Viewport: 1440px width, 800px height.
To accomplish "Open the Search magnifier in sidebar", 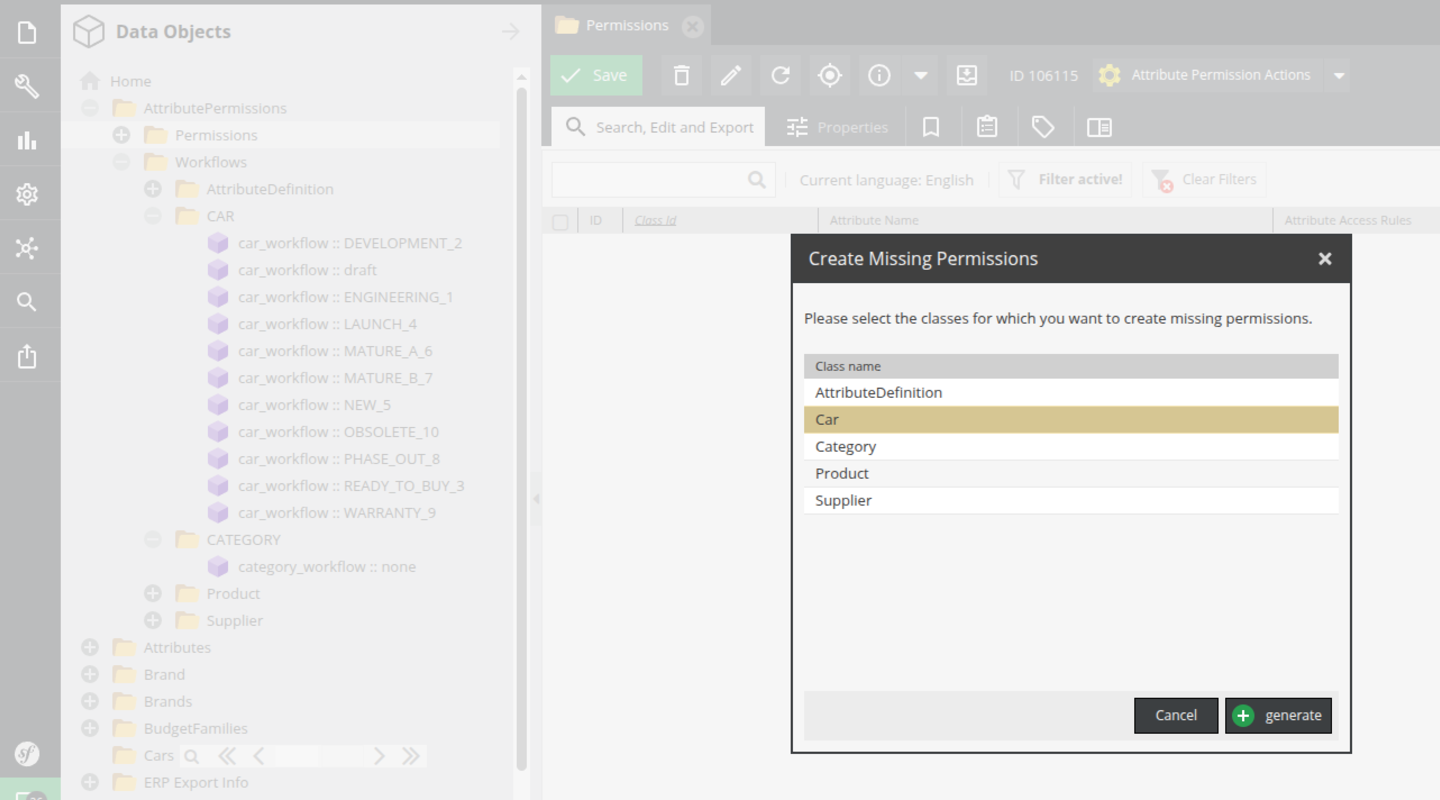I will pyautogui.click(x=27, y=302).
